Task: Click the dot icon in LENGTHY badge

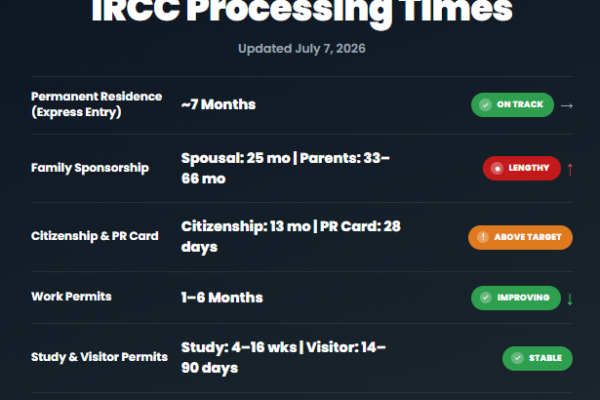Action: [x=497, y=168]
